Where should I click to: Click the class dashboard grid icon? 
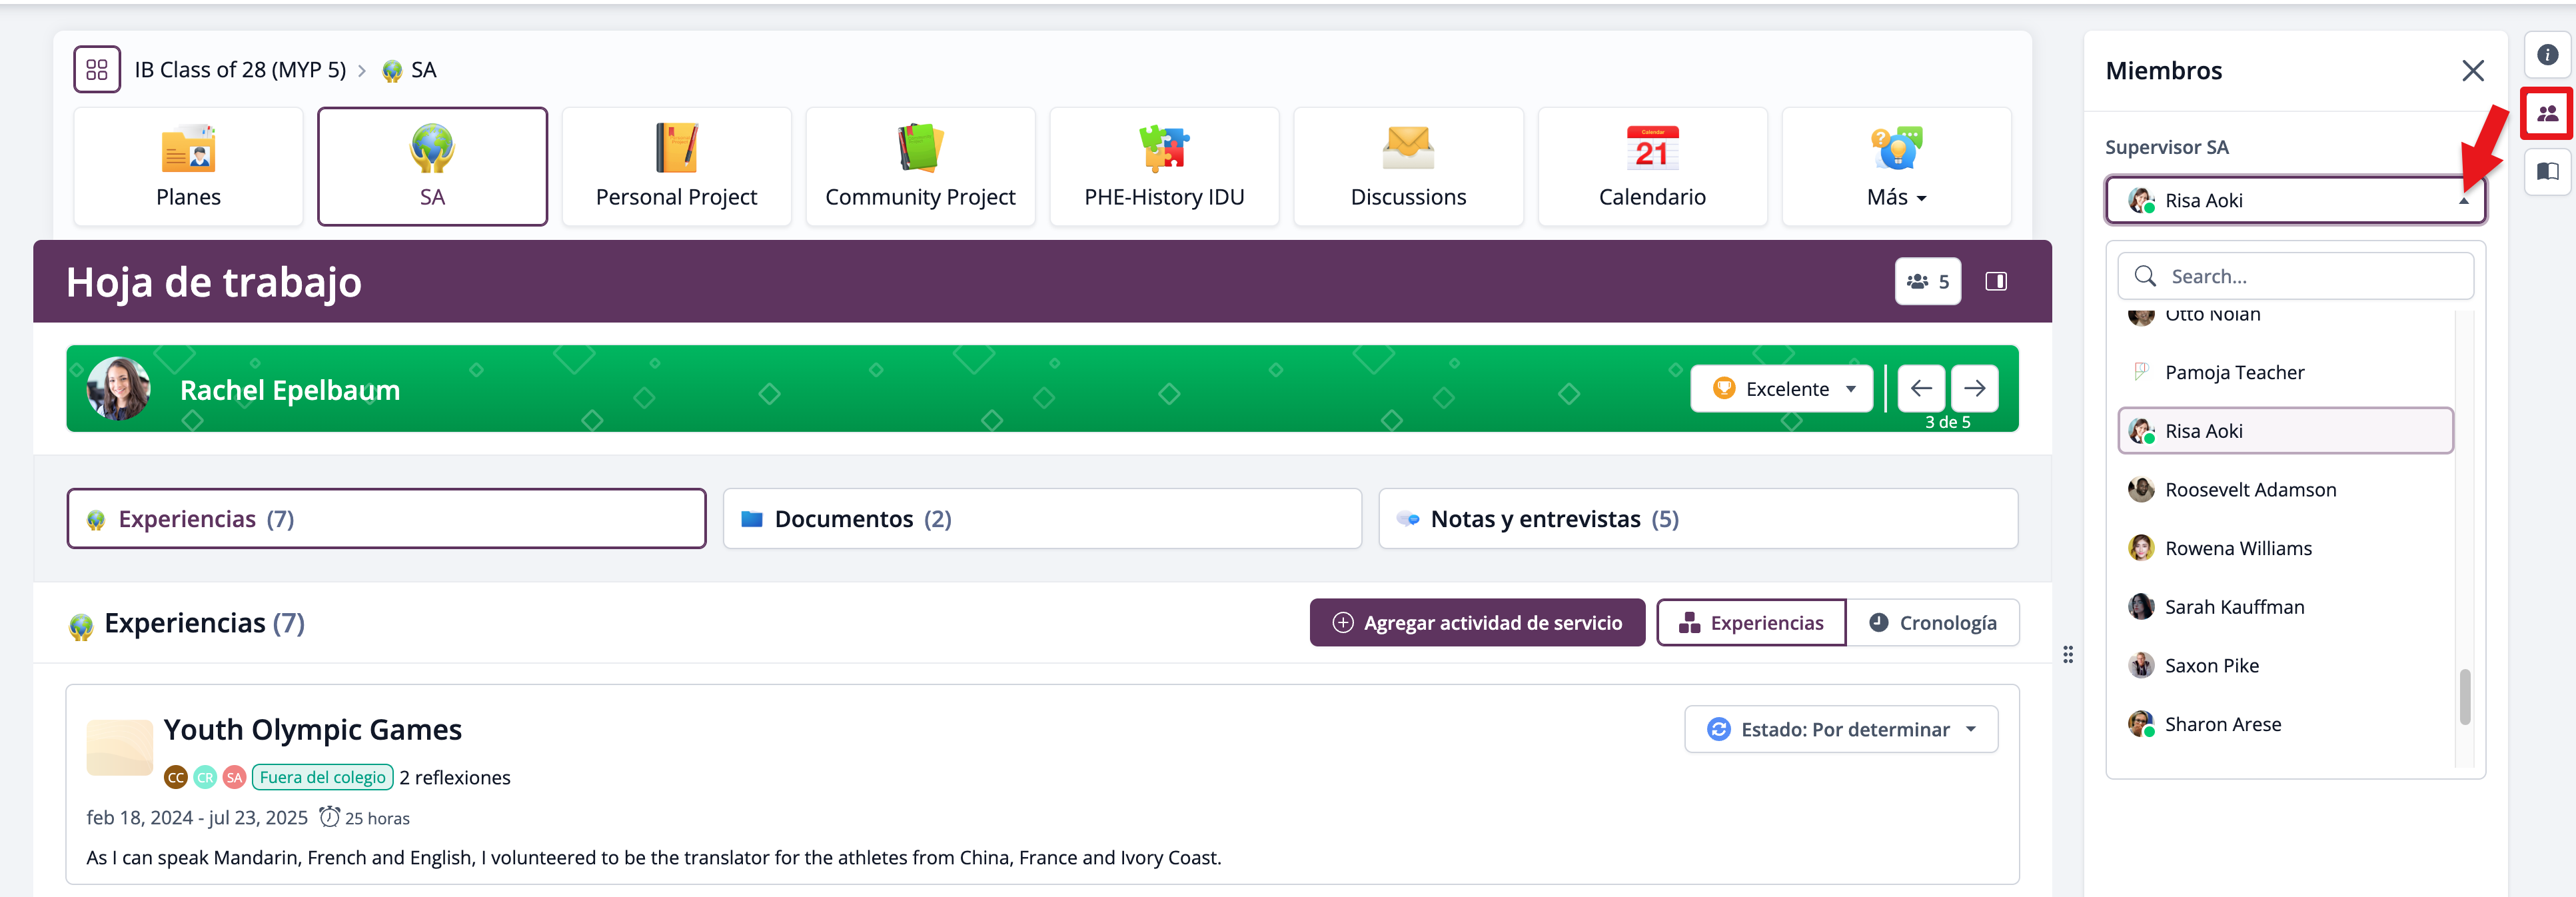pyautogui.click(x=97, y=70)
